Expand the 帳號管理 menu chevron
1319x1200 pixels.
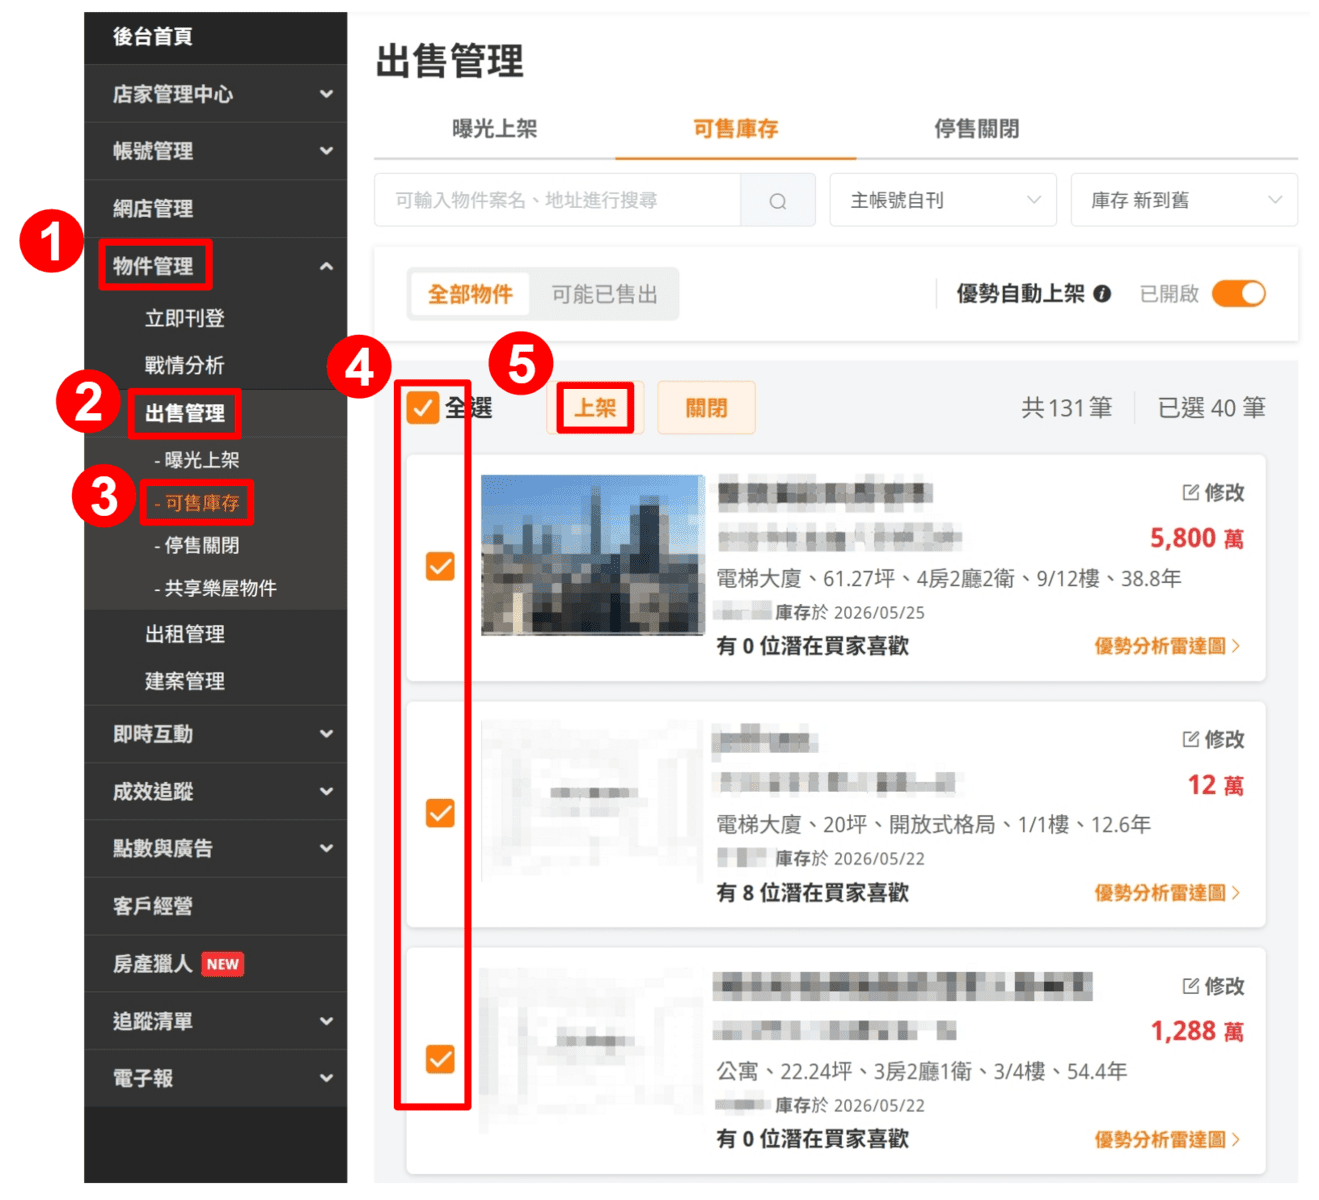[x=326, y=151]
